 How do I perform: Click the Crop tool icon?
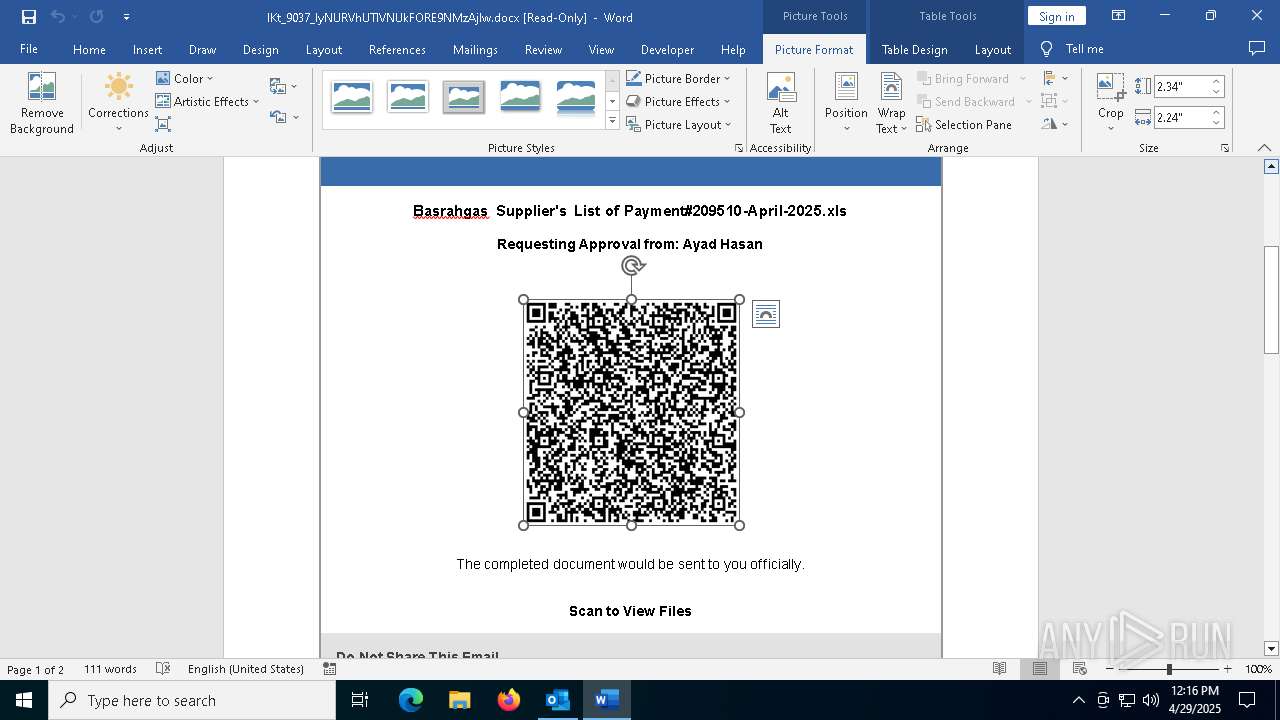point(1110,88)
